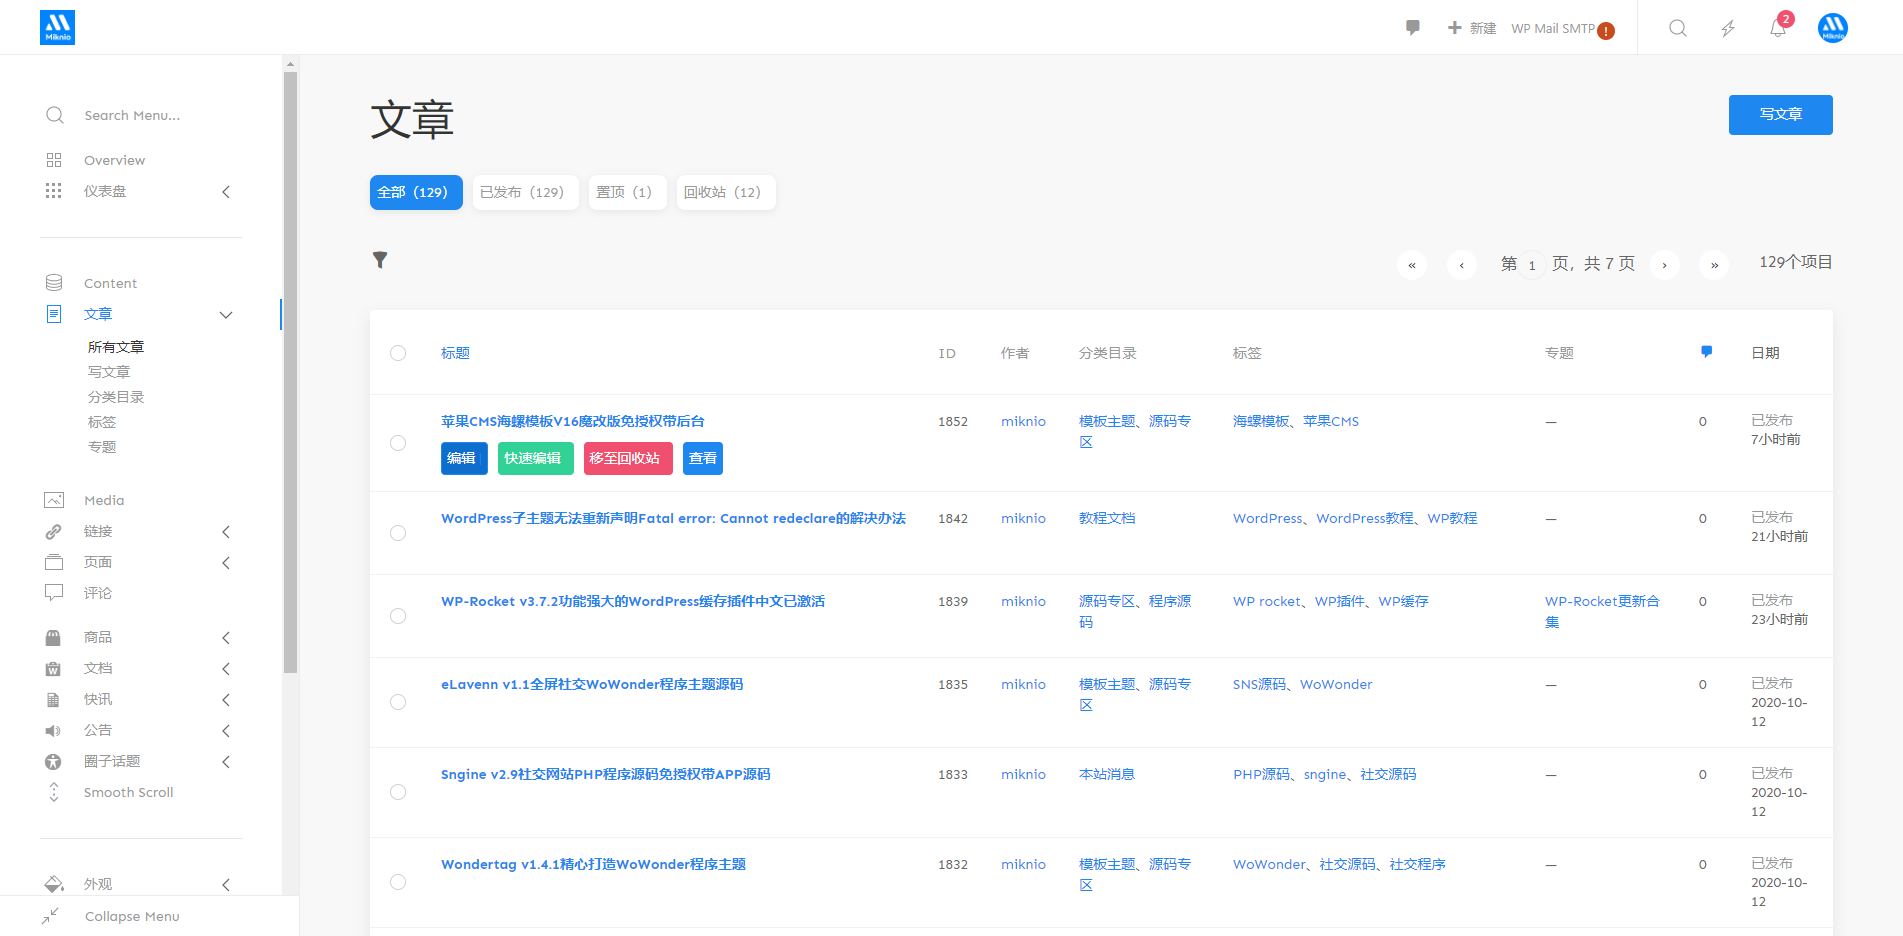This screenshot has width=1903, height=936.
Task: Open the comments icon in the top bar
Action: pyautogui.click(x=1412, y=28)
